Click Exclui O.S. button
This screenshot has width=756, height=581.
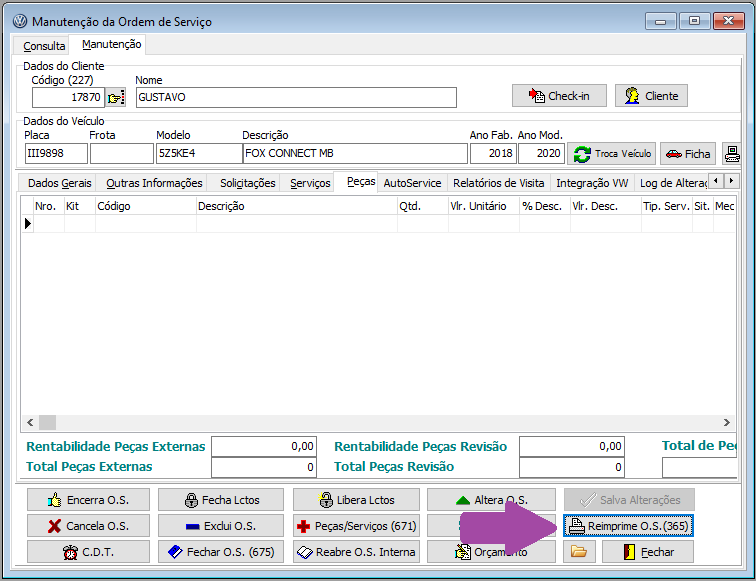[x=221, y=526]
